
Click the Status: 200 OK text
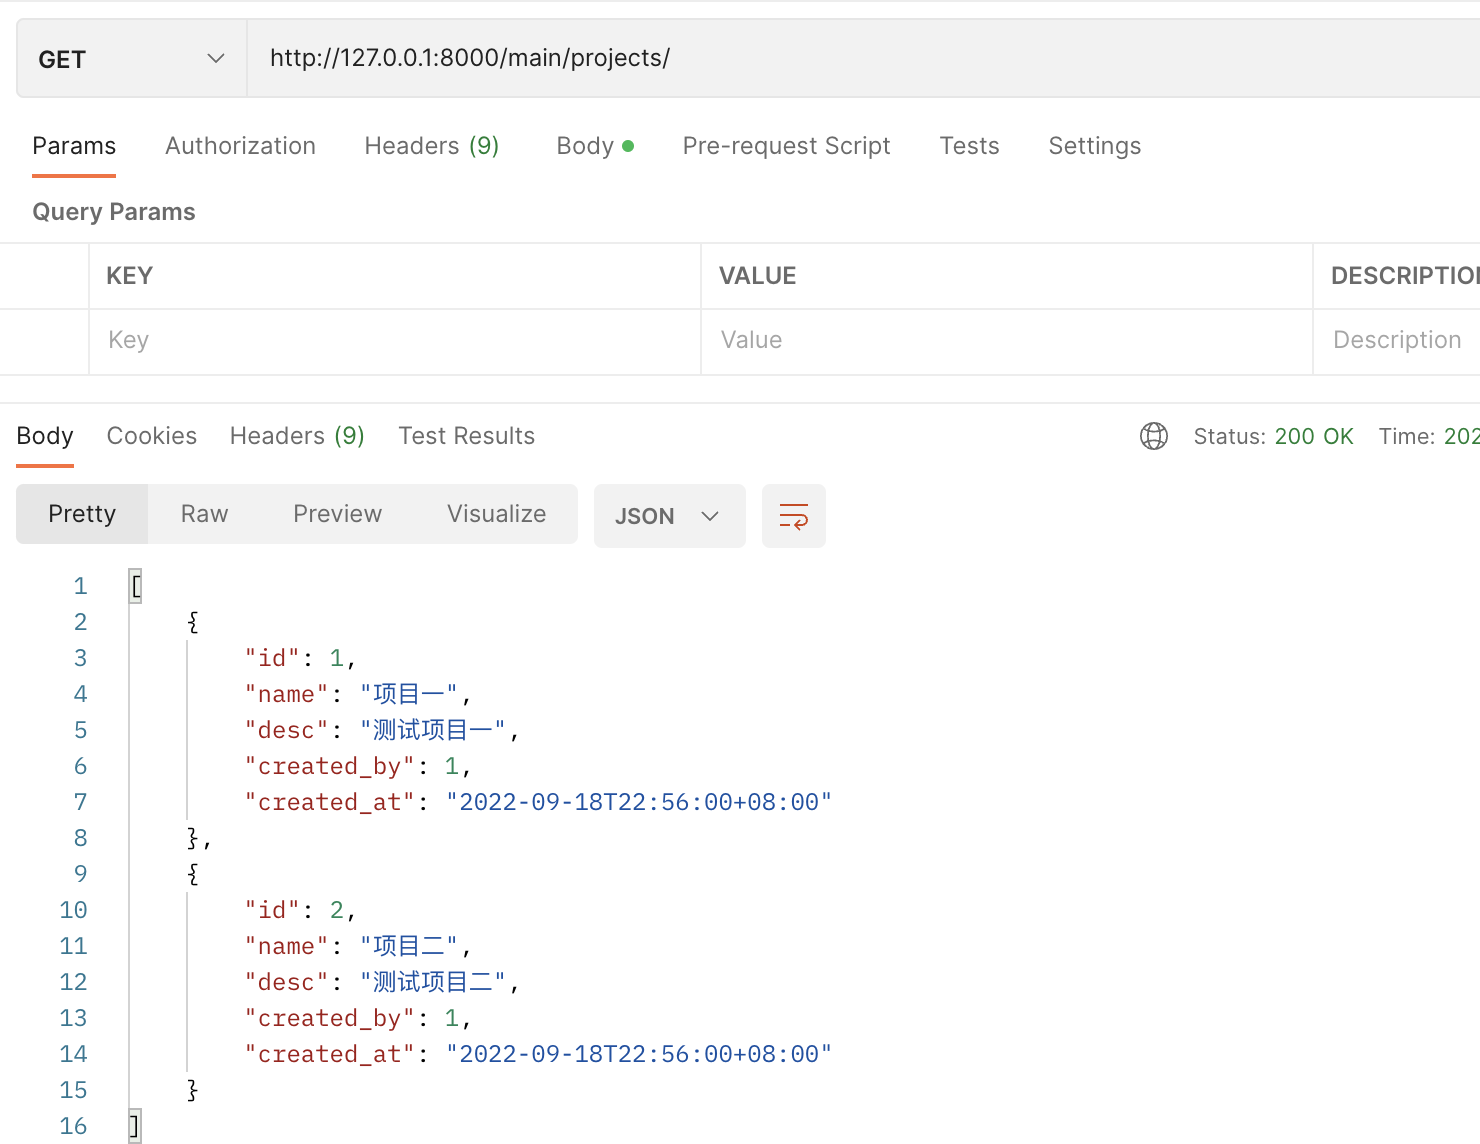point(1273,436)
